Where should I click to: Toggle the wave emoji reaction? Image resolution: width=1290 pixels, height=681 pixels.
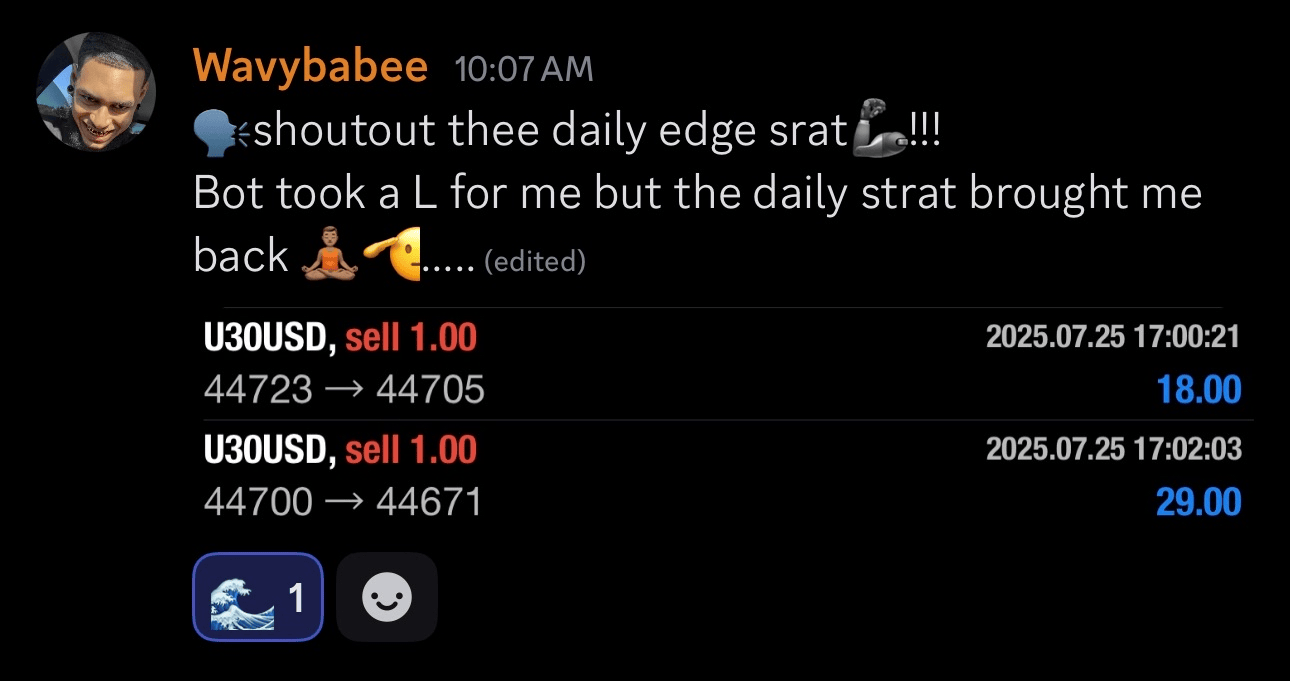(257, 598)
